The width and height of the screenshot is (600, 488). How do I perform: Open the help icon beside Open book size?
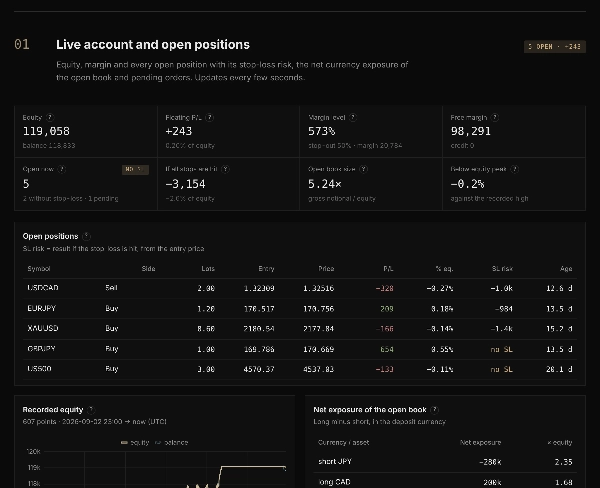click(x=364, y=169)
